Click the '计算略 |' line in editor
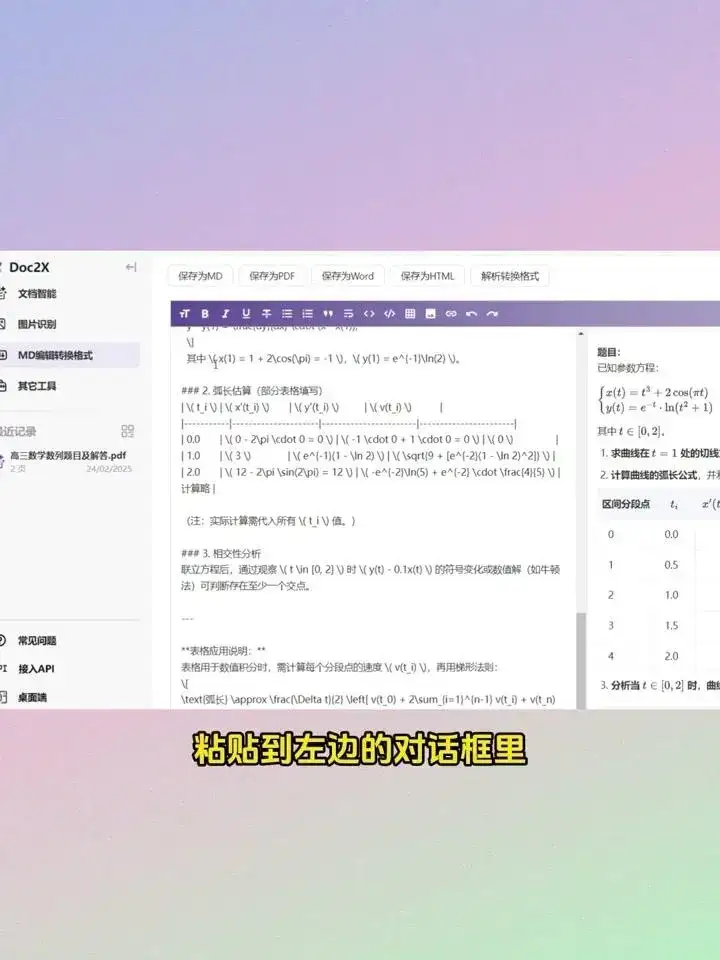 198,489
